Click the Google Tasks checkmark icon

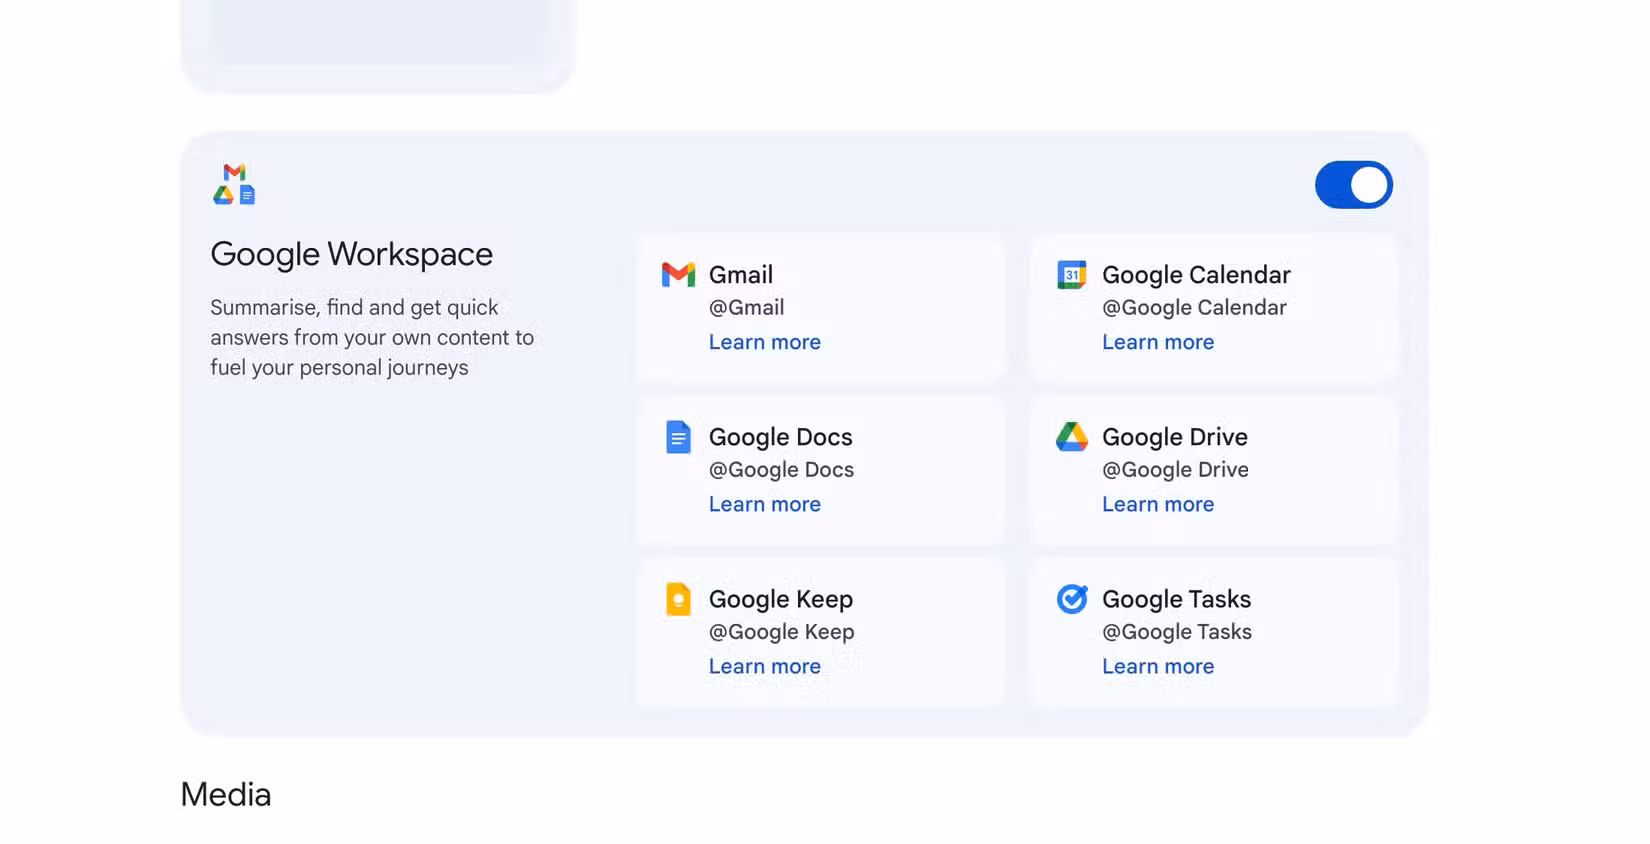(1072, 598)
